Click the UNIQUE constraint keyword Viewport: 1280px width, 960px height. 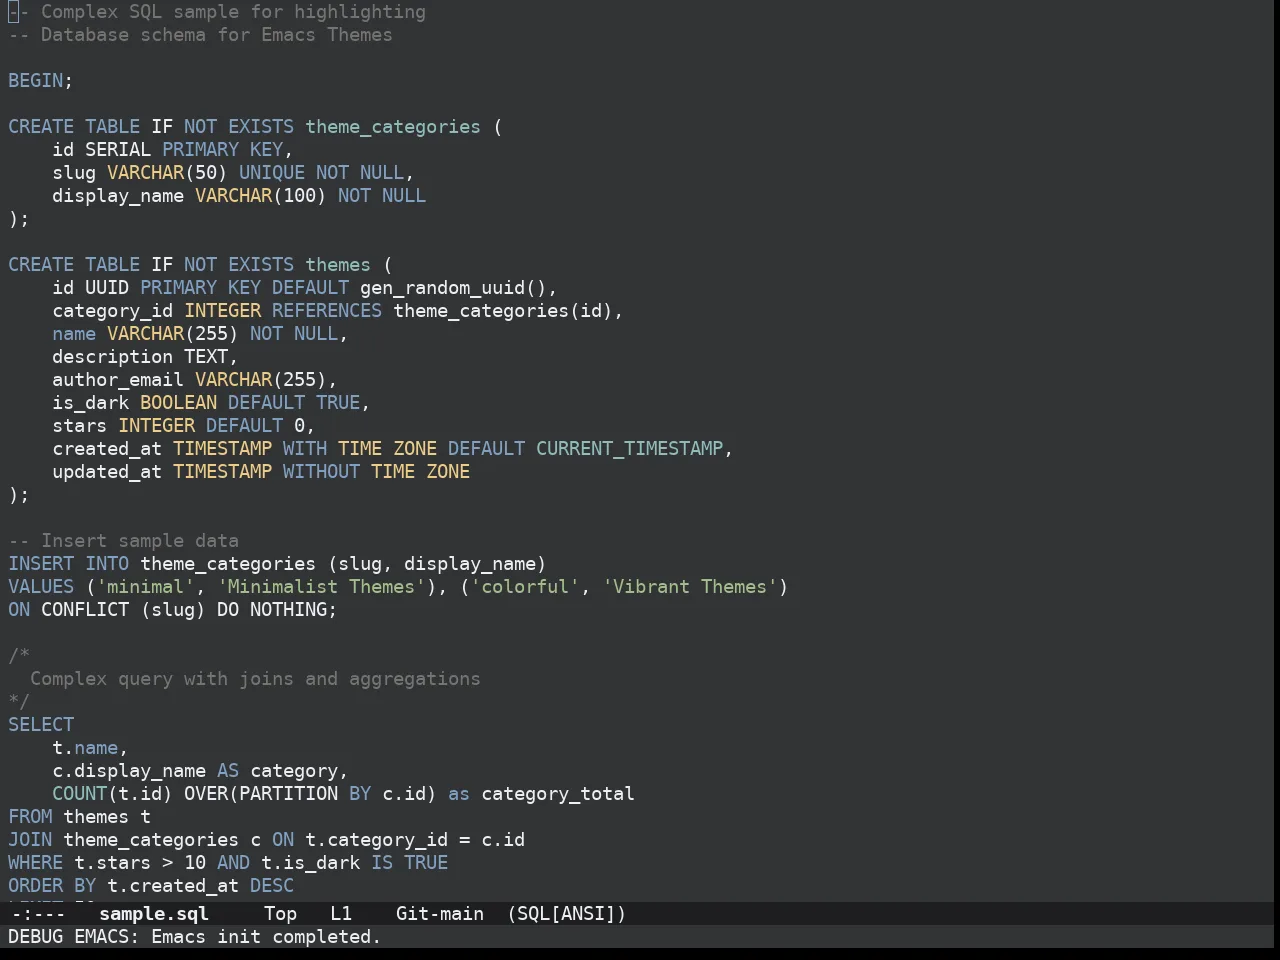click(x=272, y=172)
